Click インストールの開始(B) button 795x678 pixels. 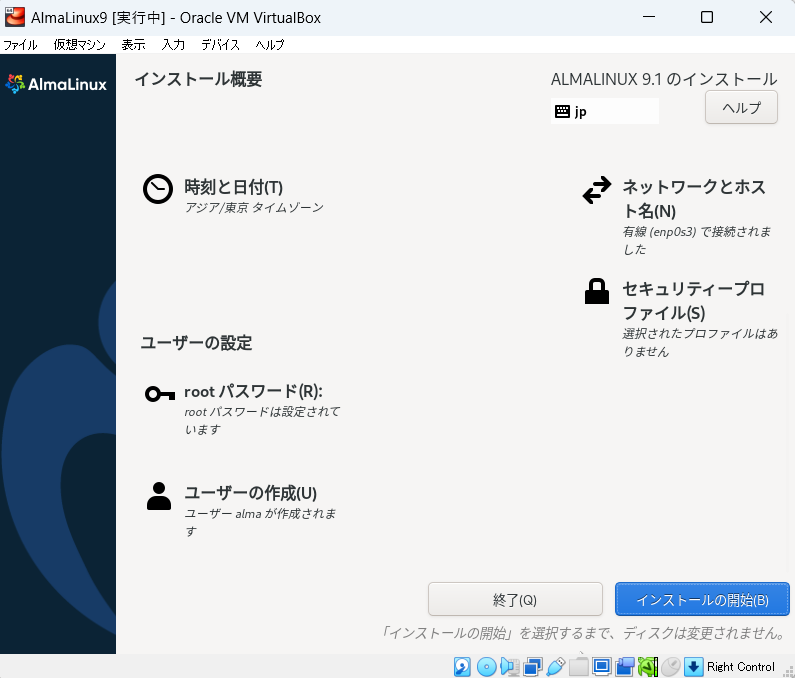pos(702,599)
